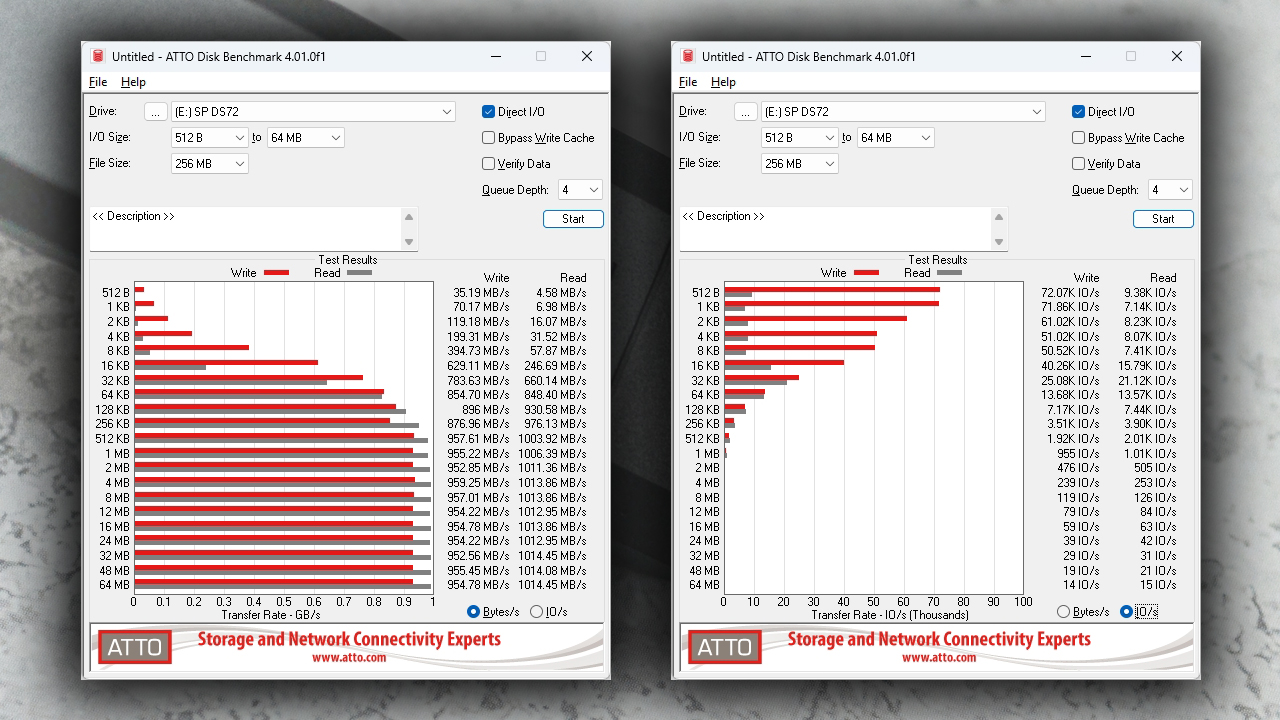
Task: Enable Verify Data in the left window
Action: coord(489,164)
